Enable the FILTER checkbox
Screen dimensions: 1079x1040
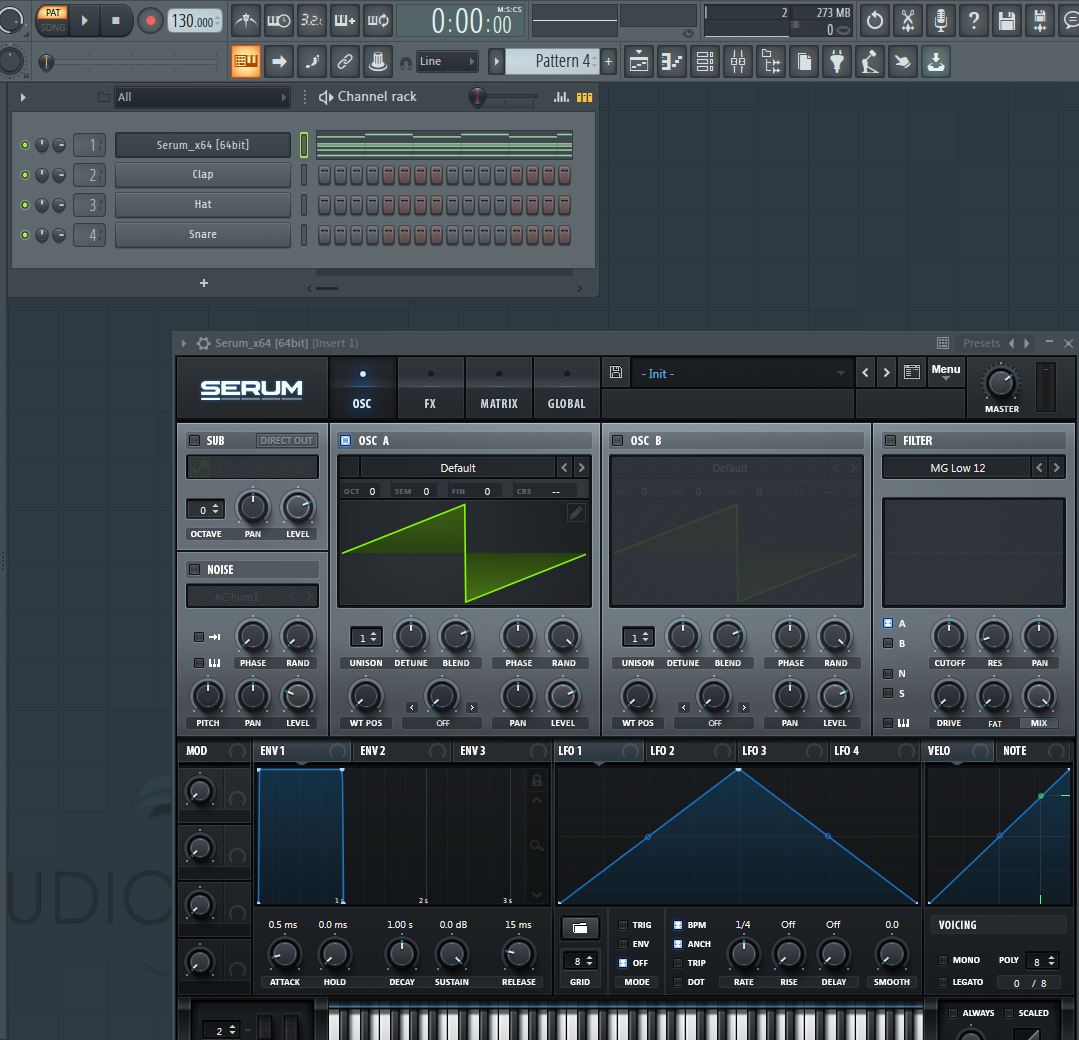click(890, 441)
